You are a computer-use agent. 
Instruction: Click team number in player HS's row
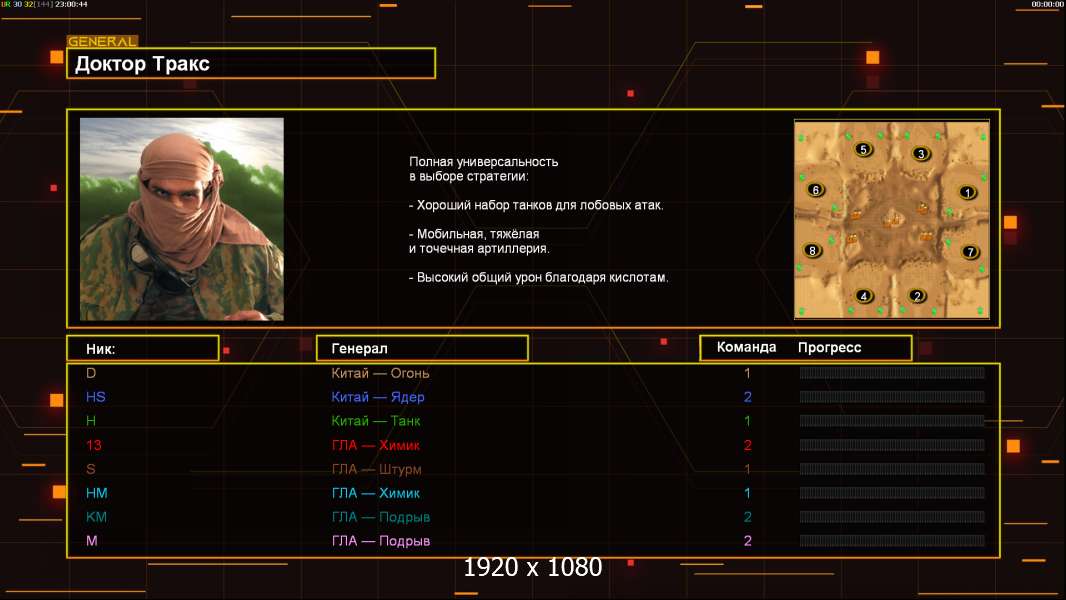(747, 397)
